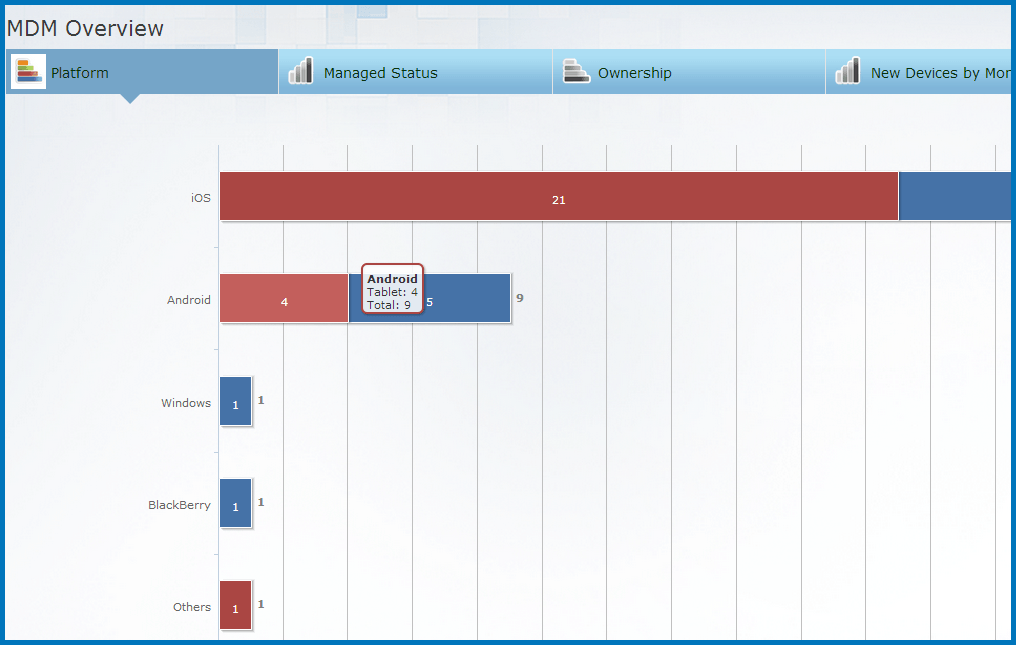This screenshot has width=1016, height=645.
Task: Open the New Devices by Month tab
Action: (918, 72)
